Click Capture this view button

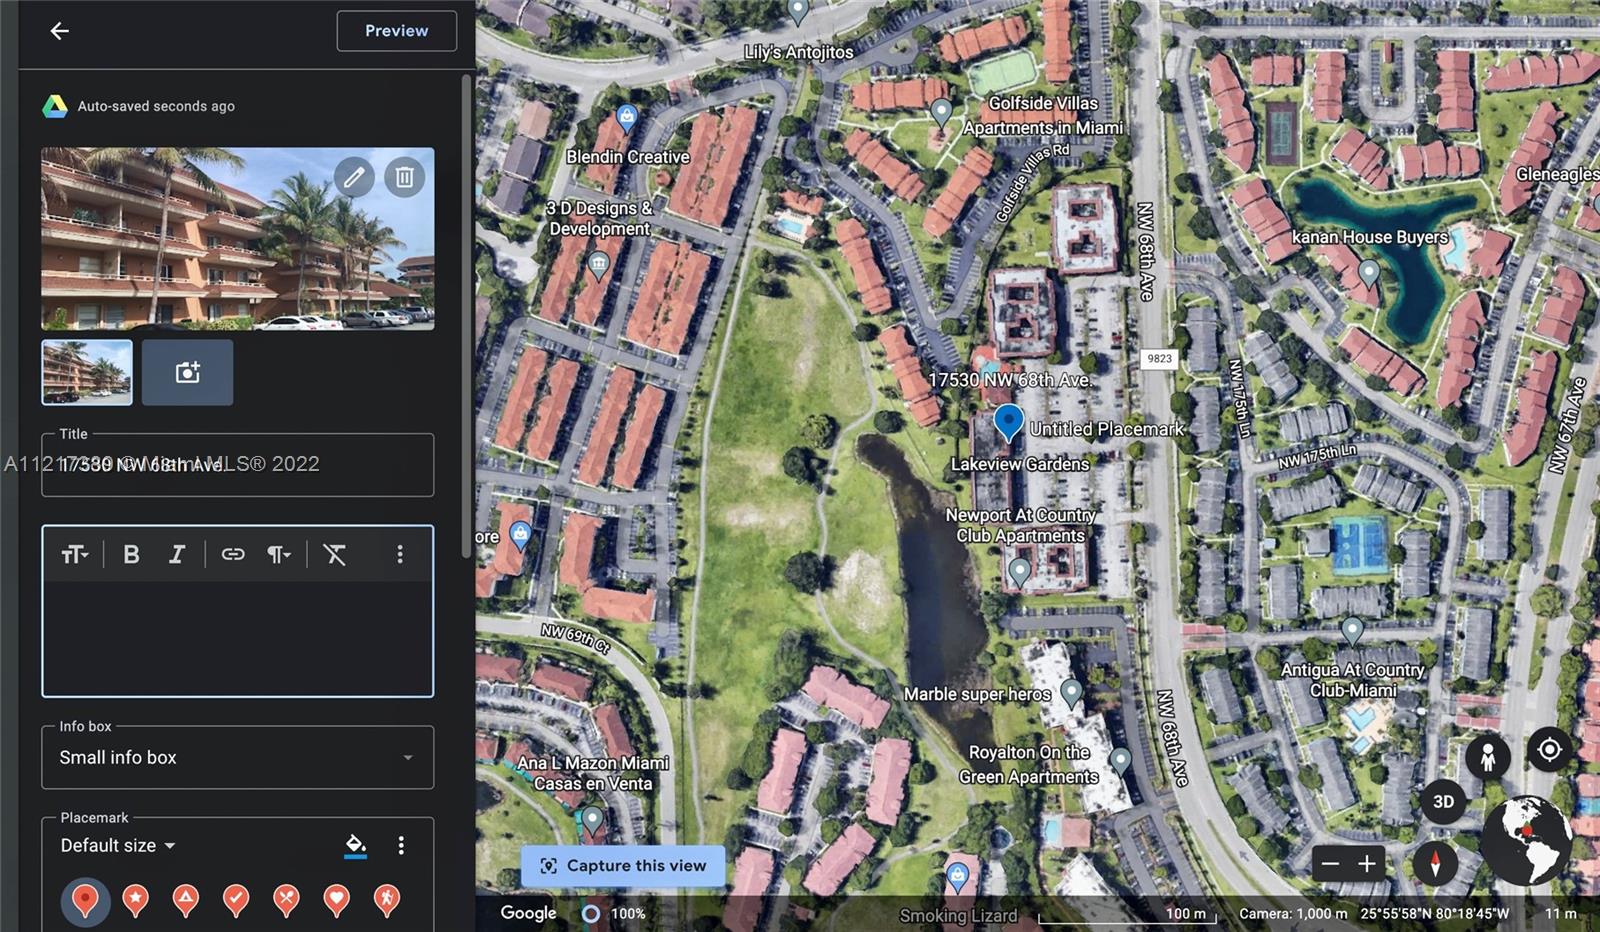tap(623, 866)
